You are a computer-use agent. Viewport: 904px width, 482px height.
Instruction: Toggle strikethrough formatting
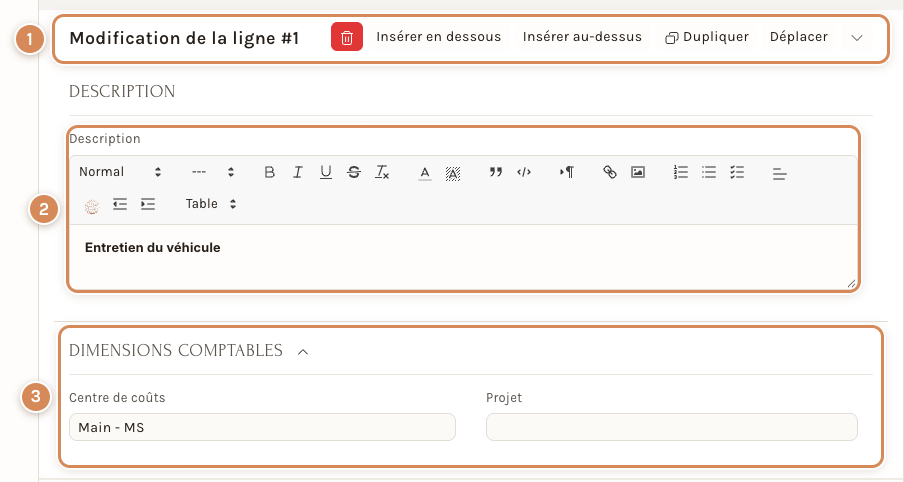[x=354, y=172]
